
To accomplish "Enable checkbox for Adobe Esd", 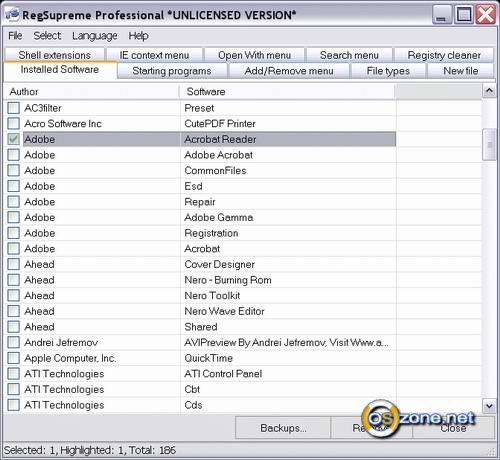I will pos(14,186).
